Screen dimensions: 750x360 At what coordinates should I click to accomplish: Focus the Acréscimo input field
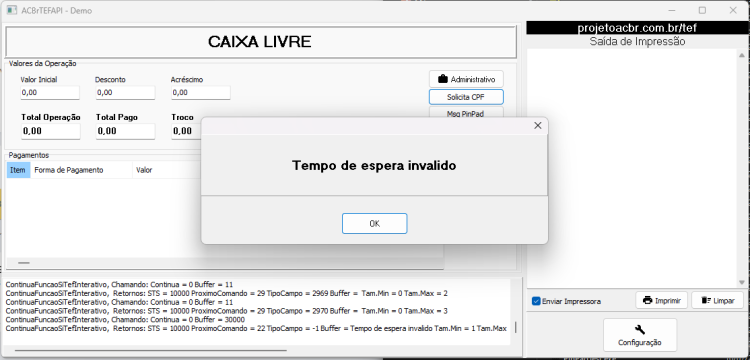pyautogui.click(x=200, y=93)
